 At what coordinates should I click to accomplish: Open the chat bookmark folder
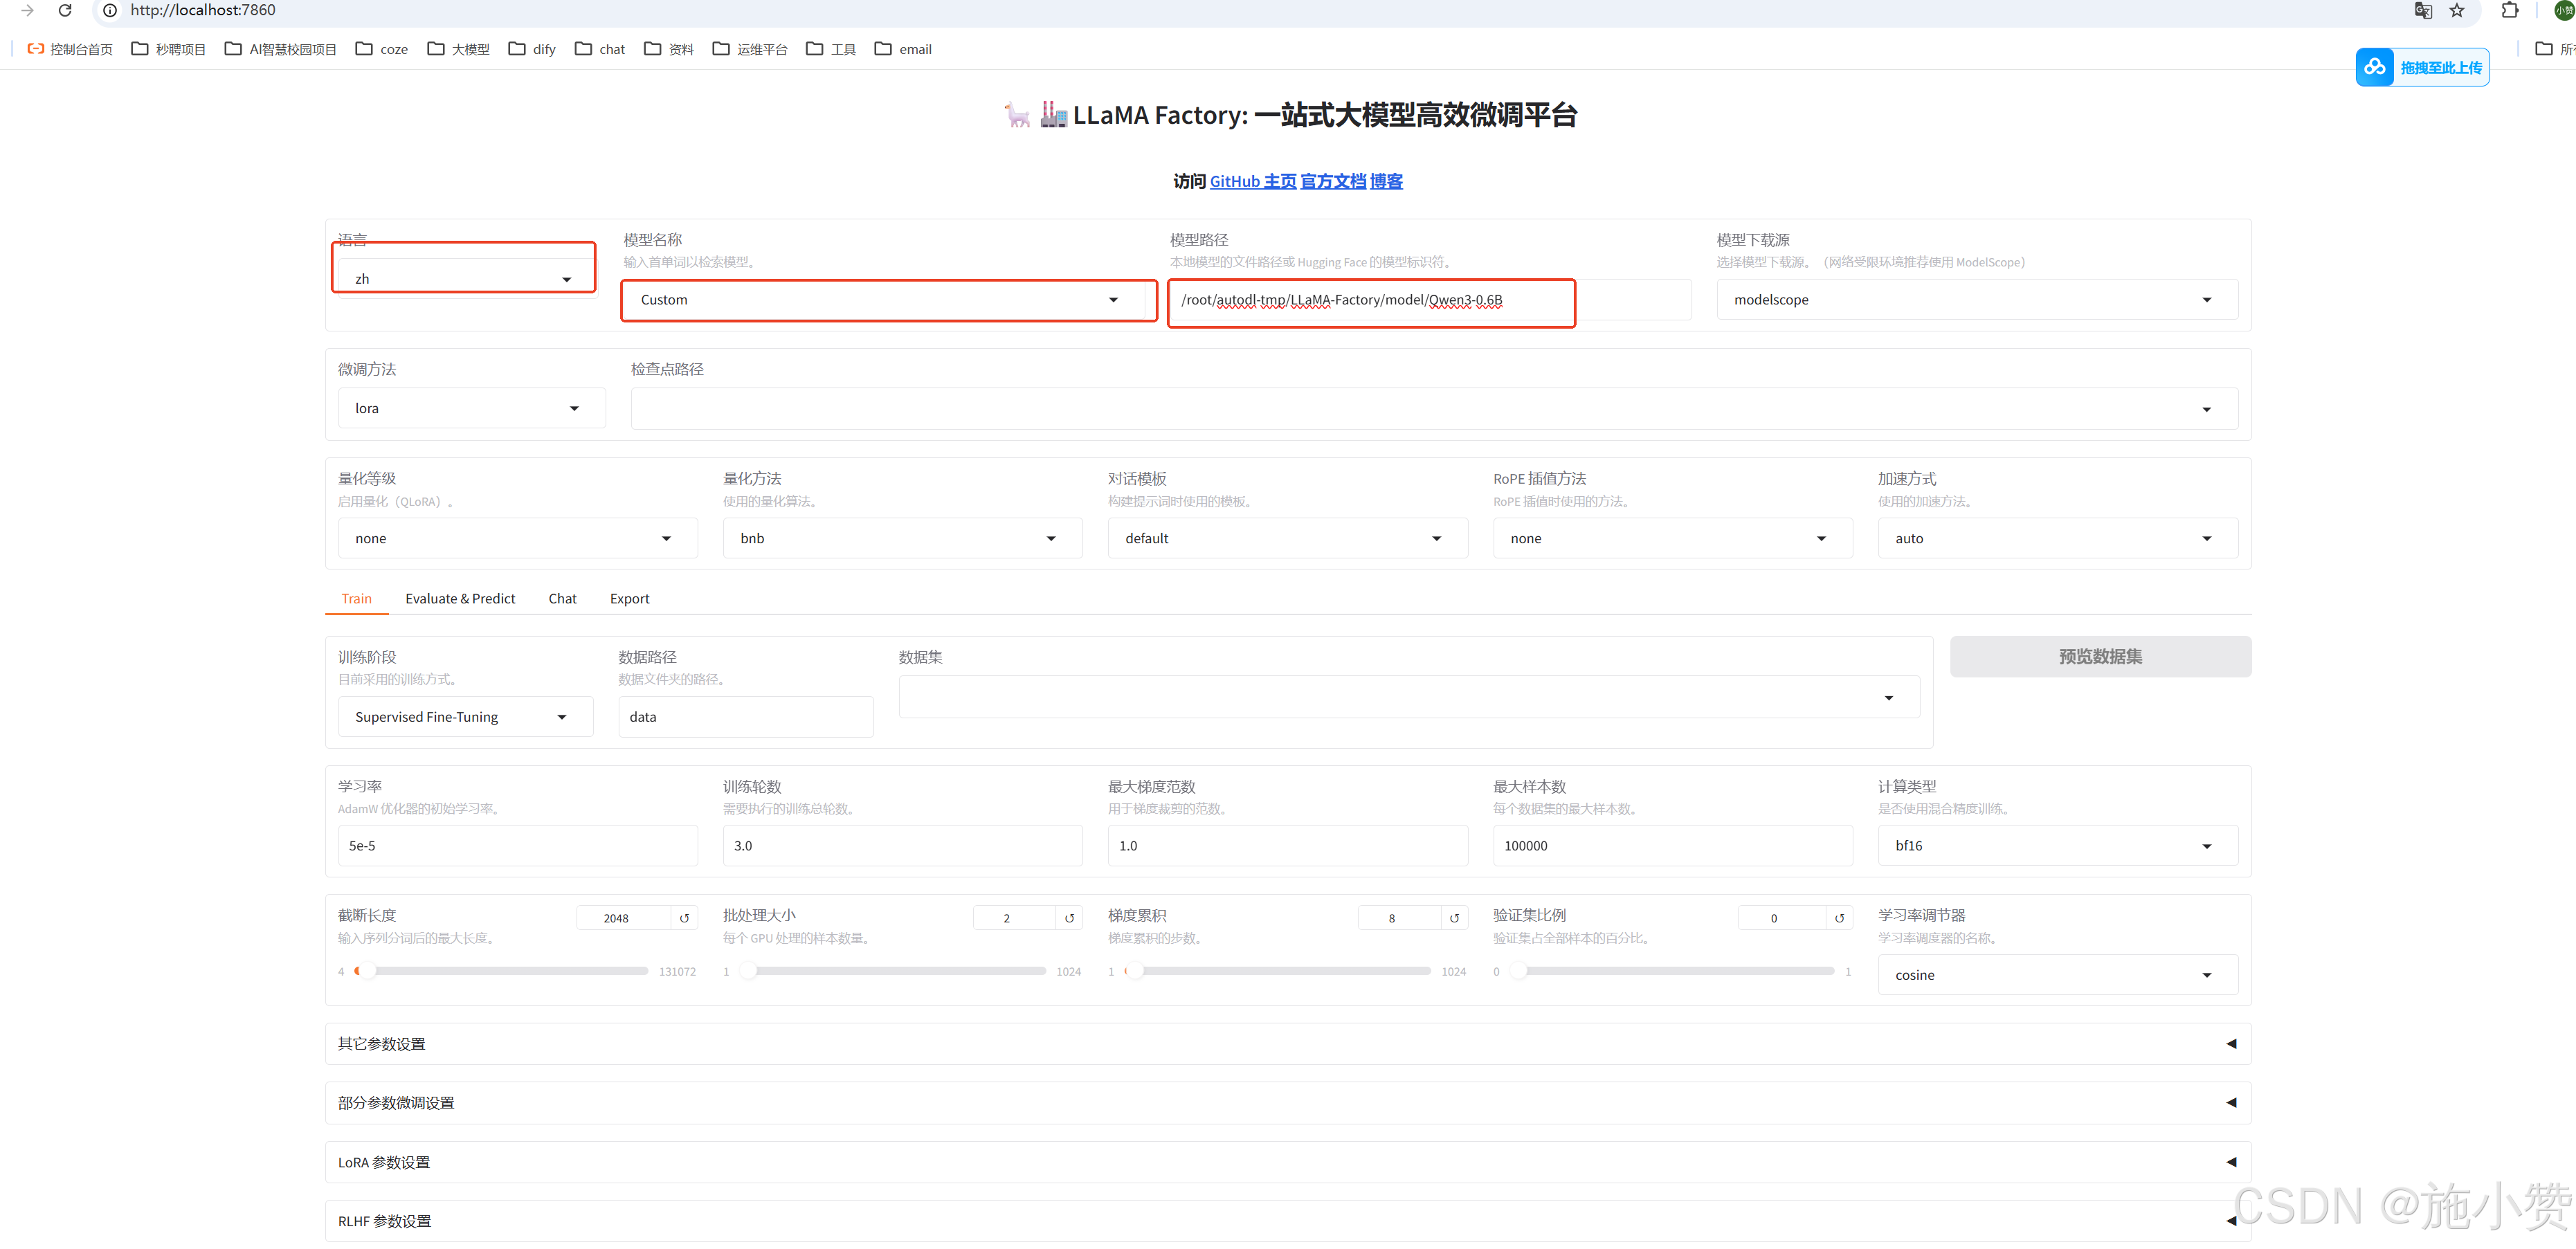tap(600, 49)
